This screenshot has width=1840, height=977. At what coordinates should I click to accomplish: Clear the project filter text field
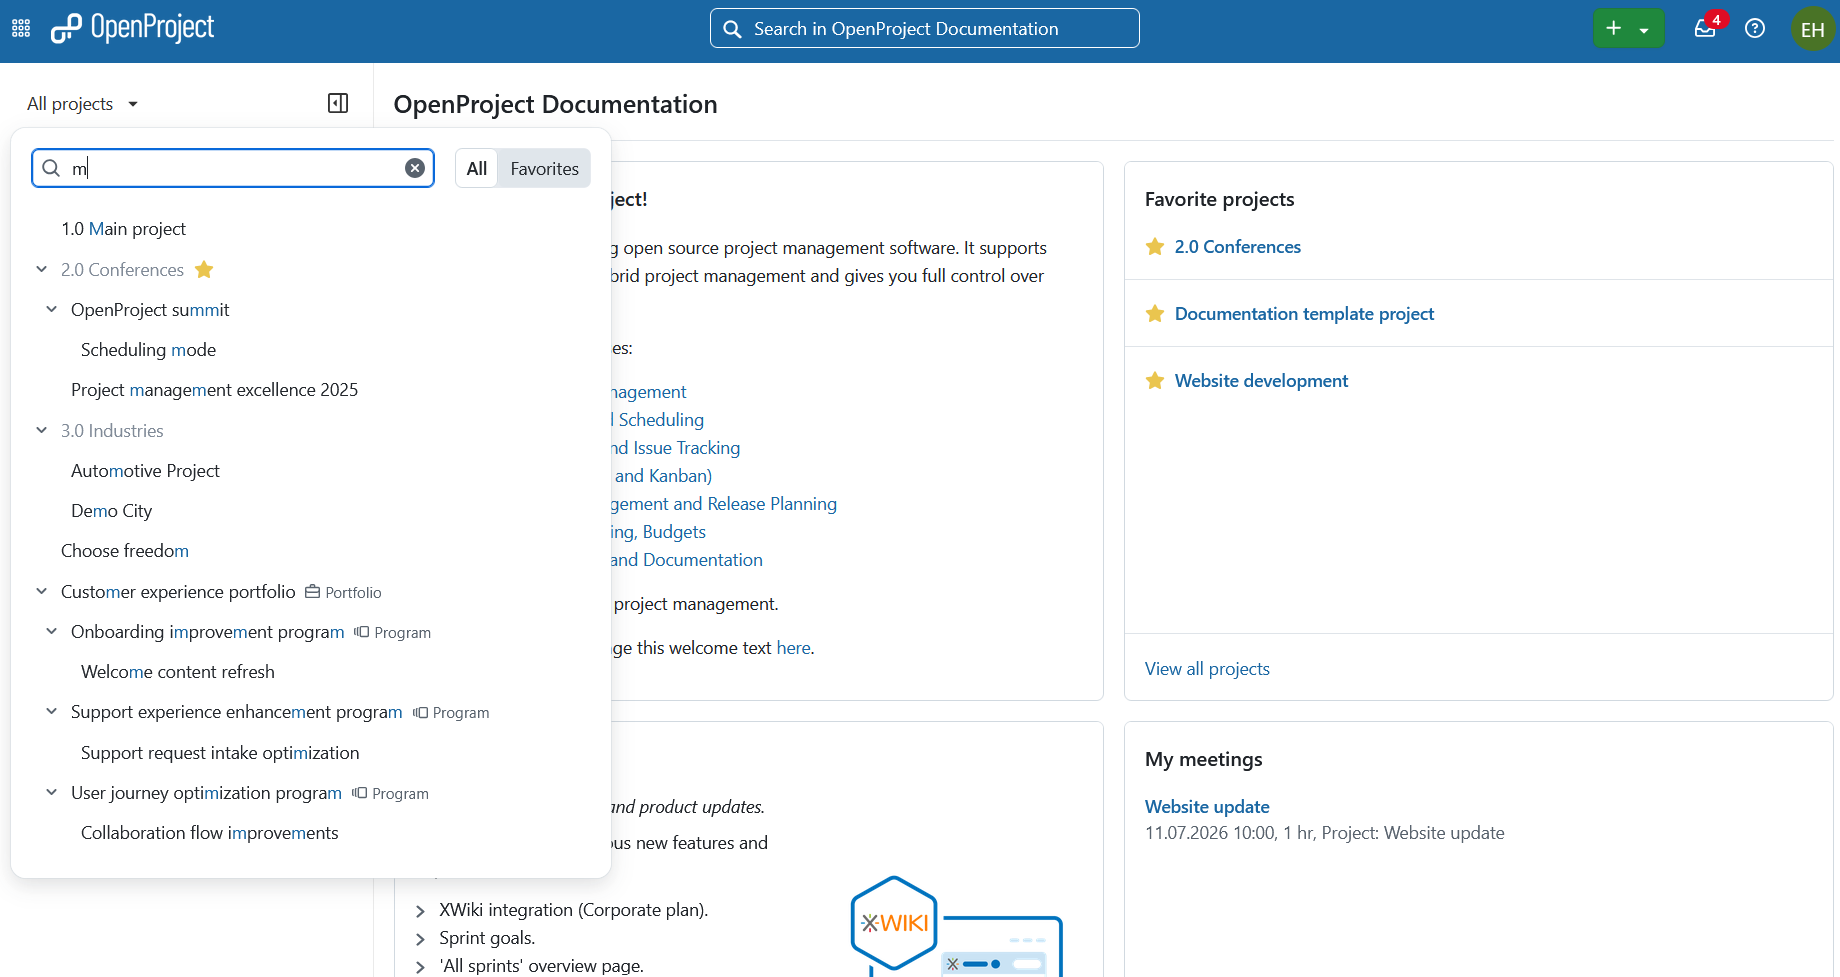click(x=415, y=168)
